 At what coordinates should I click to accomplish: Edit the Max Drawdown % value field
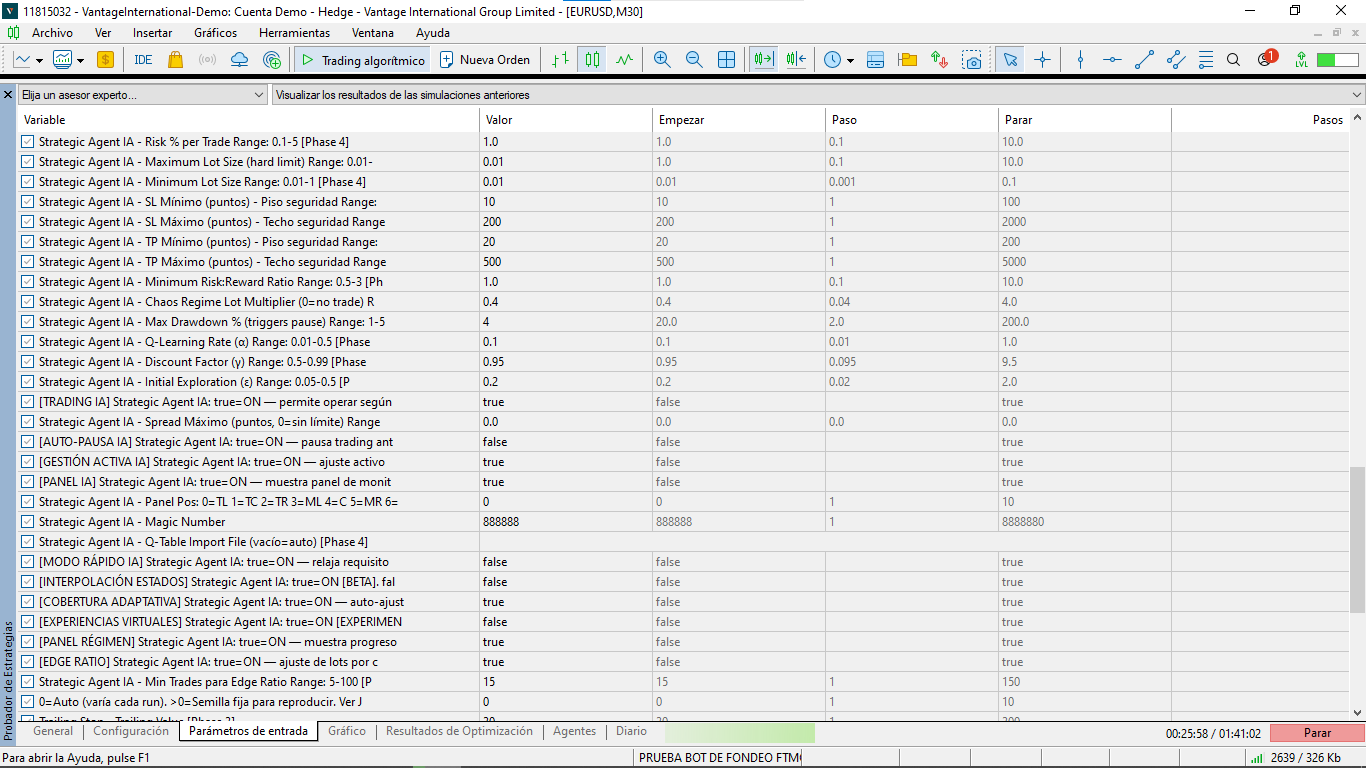pyautogui.click(x=565, y=322)
